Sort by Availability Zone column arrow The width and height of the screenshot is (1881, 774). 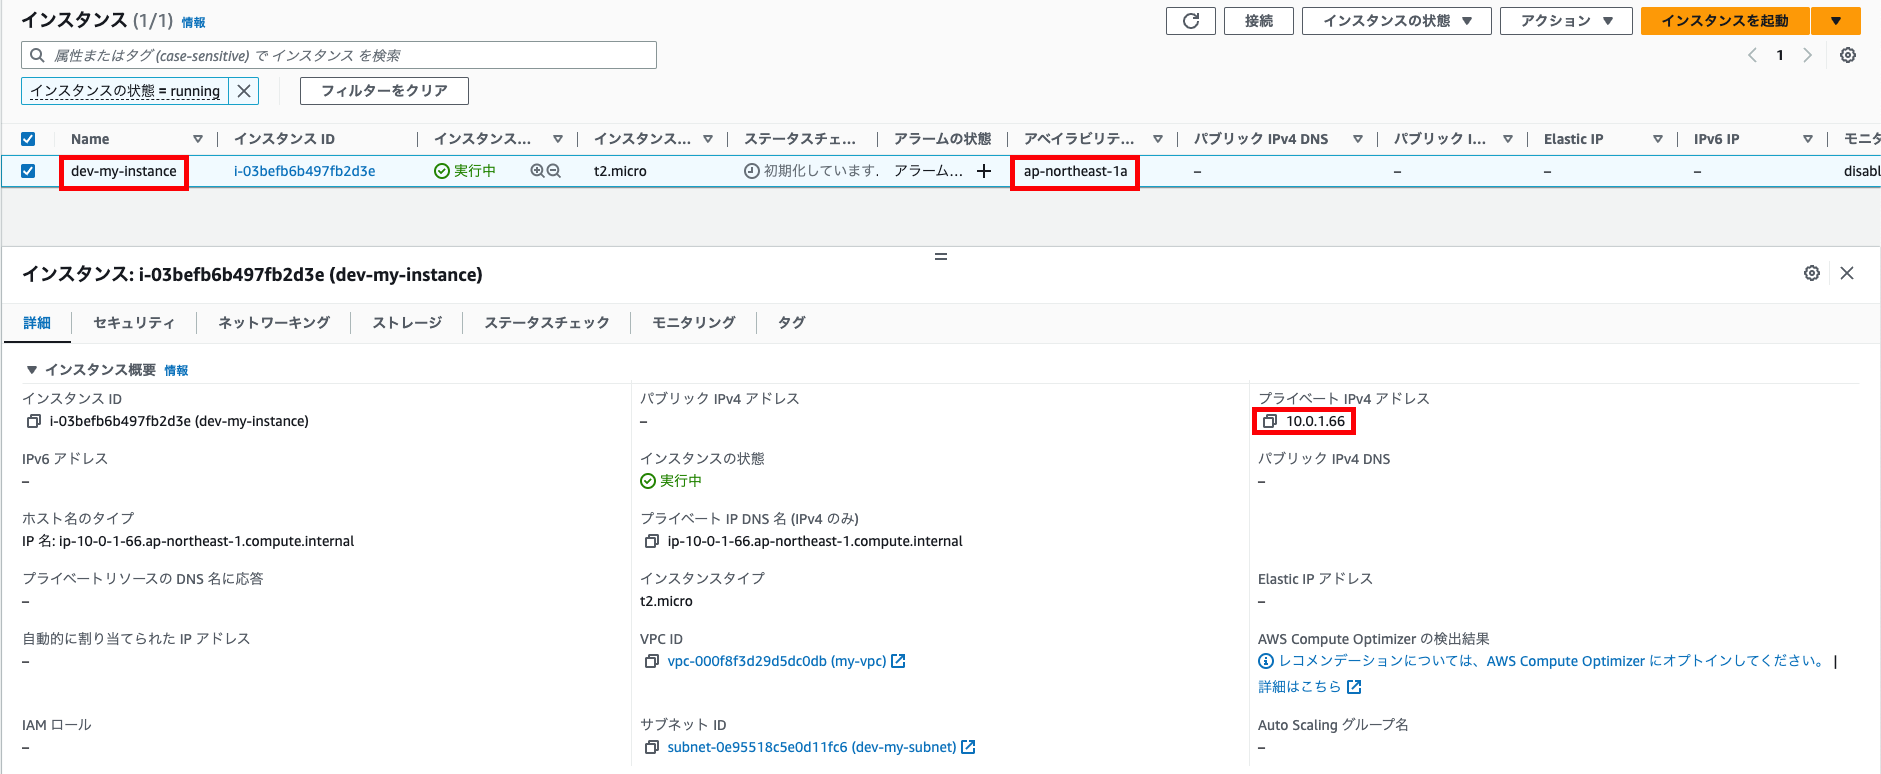pos(1158,139)
